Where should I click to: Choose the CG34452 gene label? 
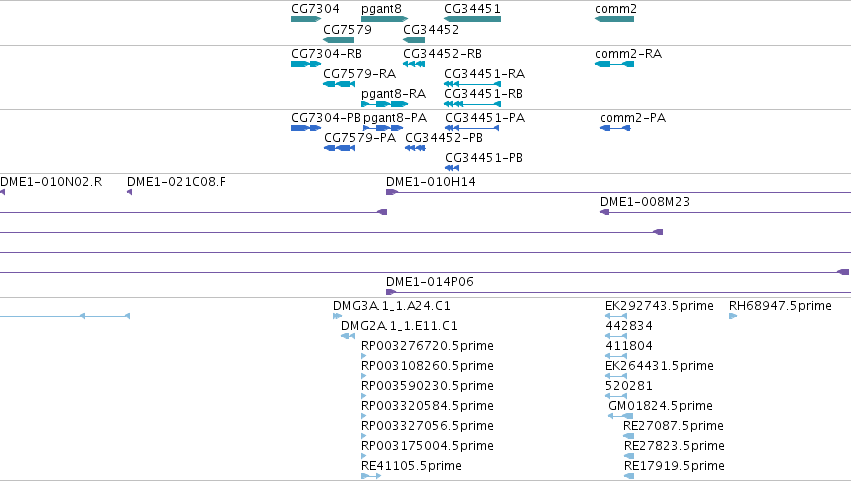pos(431,29)
